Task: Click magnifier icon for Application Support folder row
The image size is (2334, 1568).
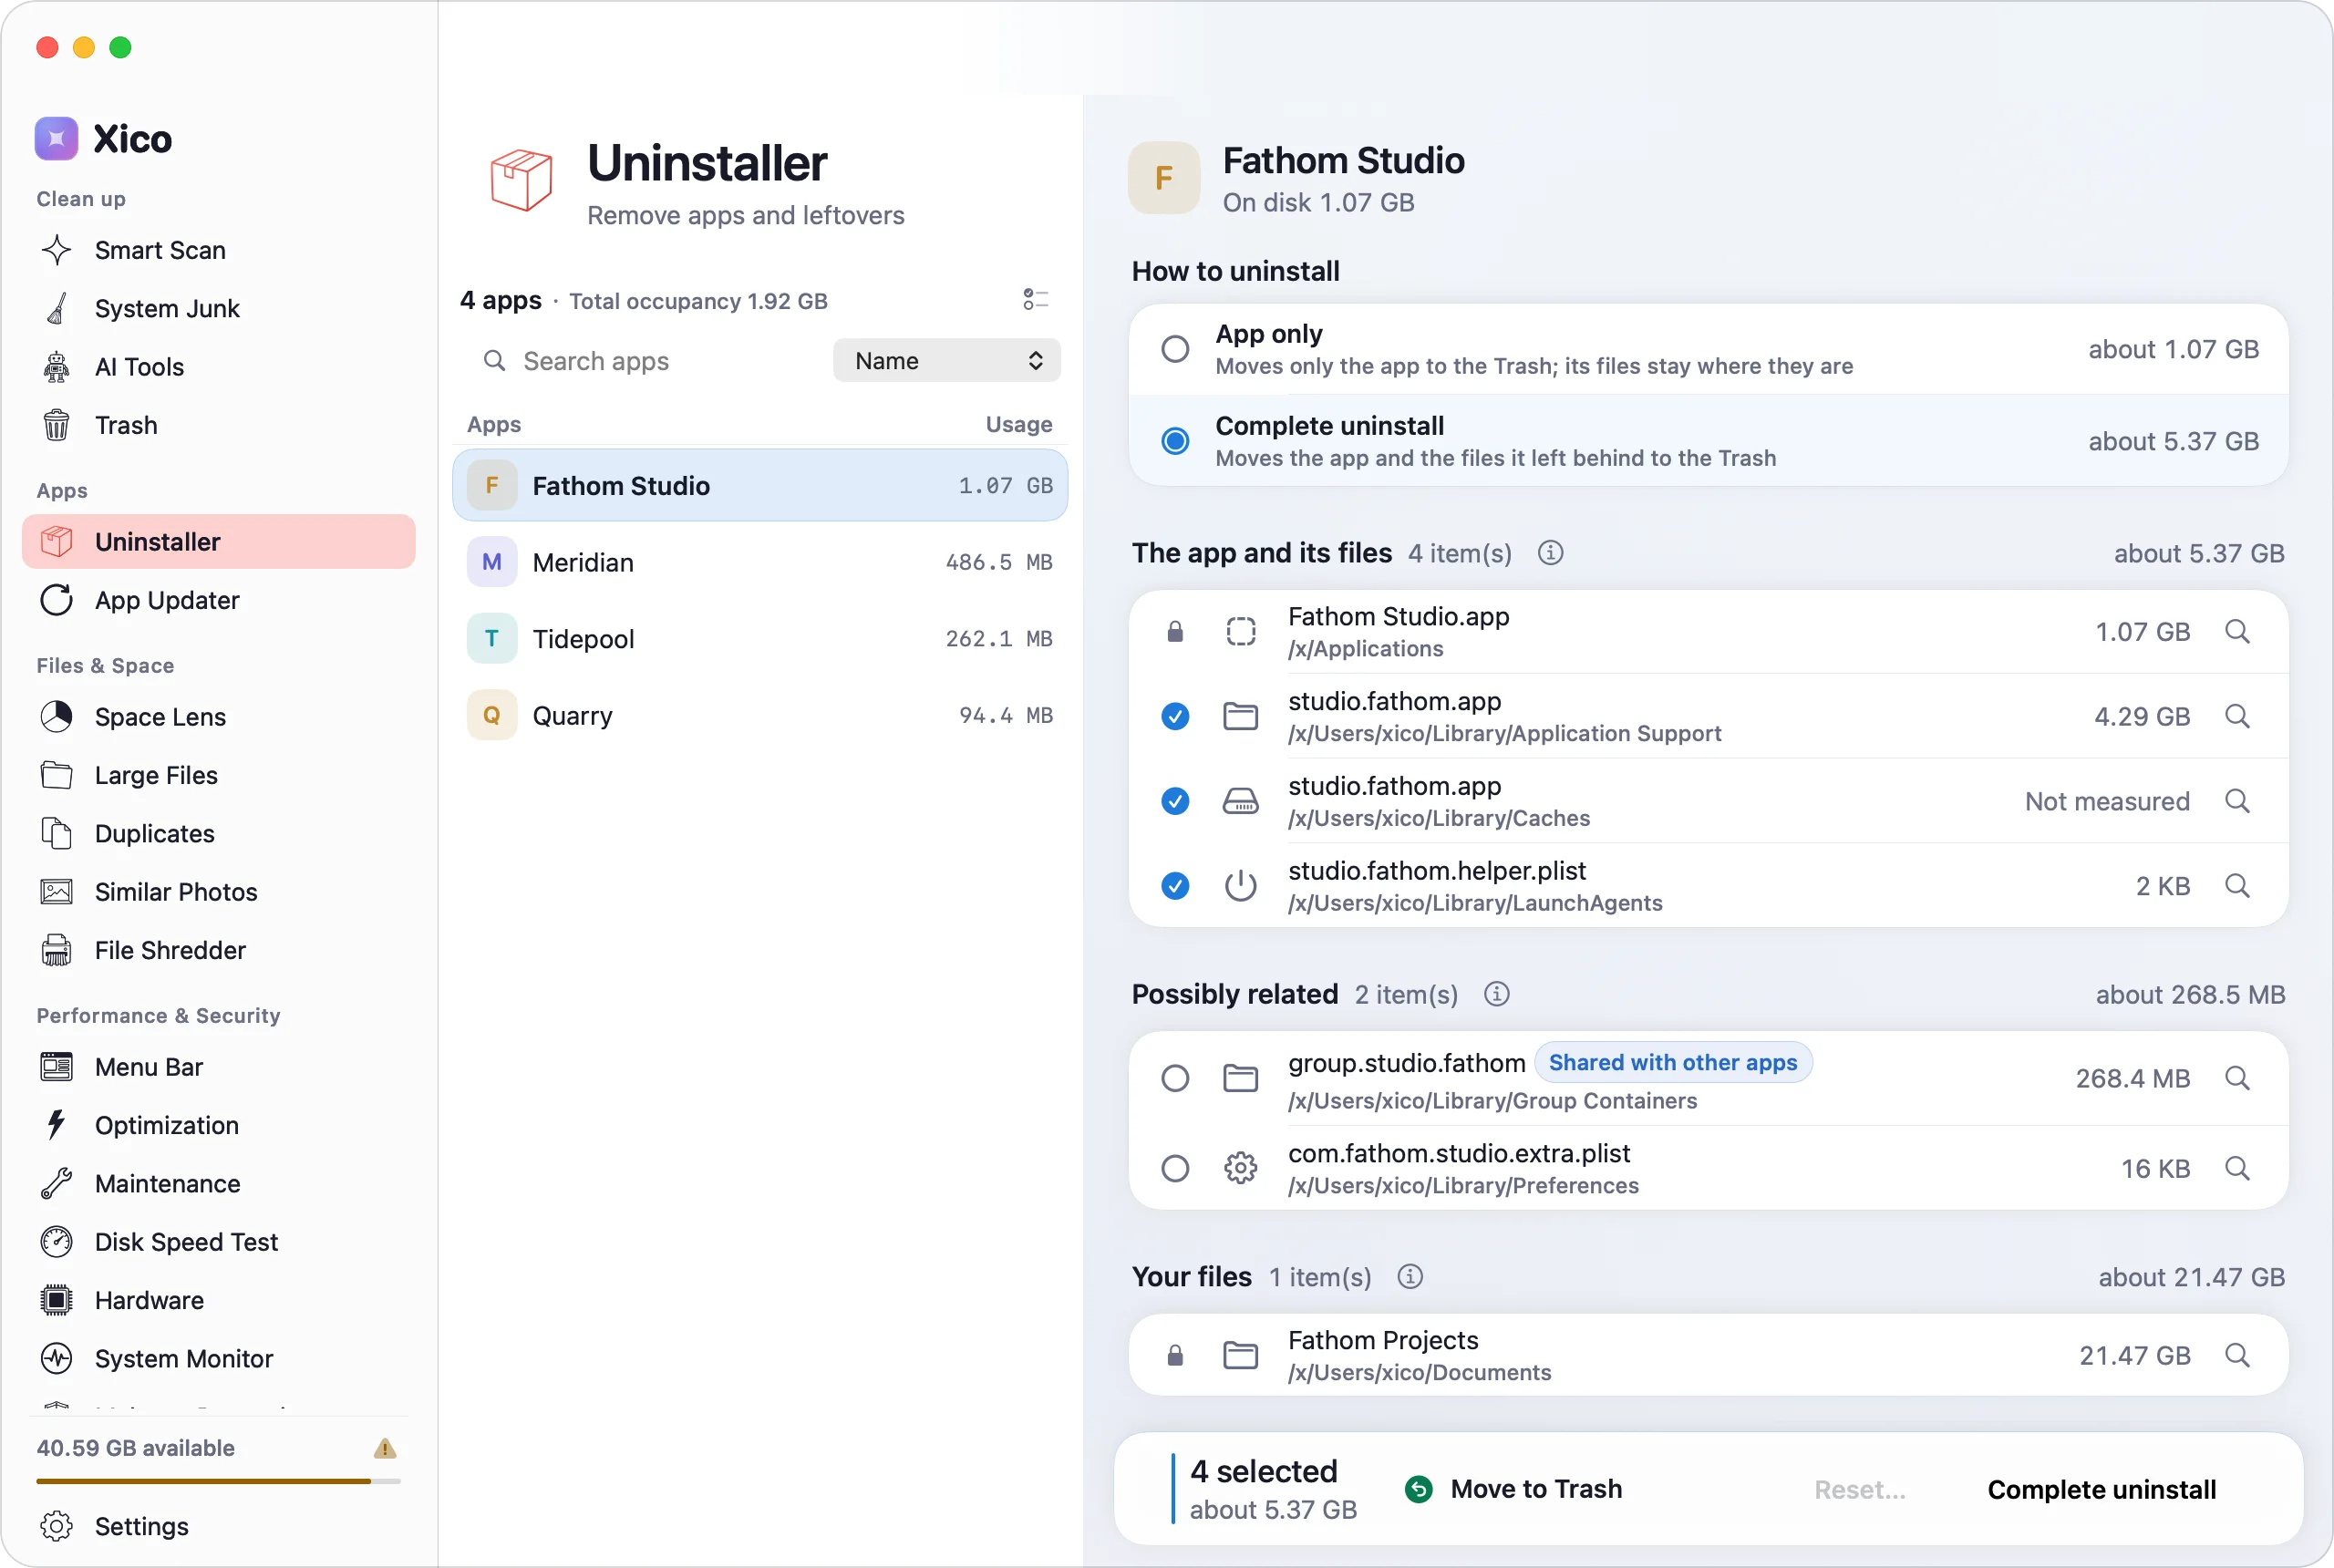Action: [2236, 716]
